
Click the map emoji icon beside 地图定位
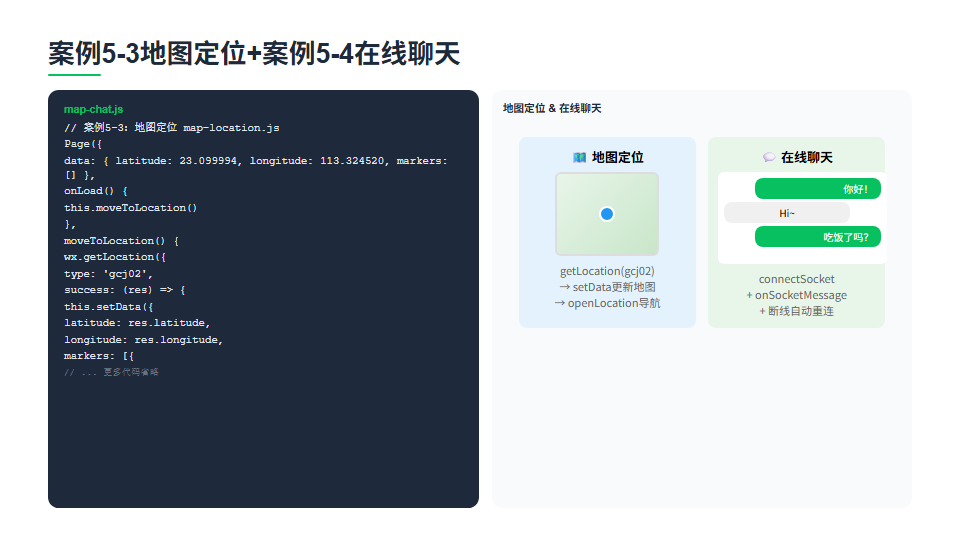tap(579, 158)
